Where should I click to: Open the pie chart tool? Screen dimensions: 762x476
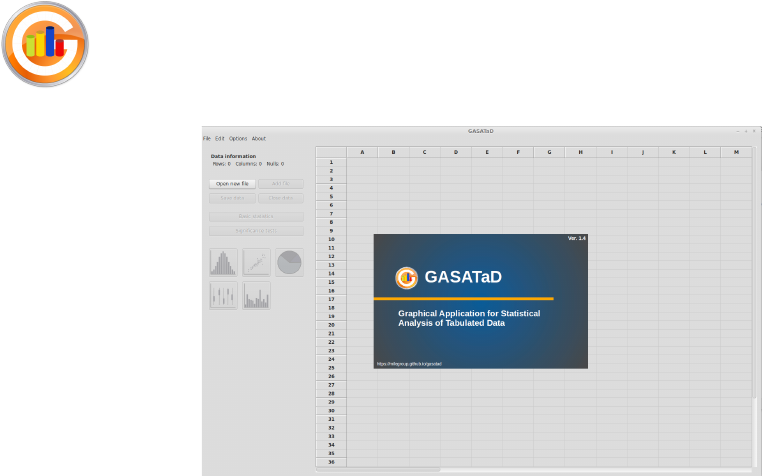coord(290,263)
